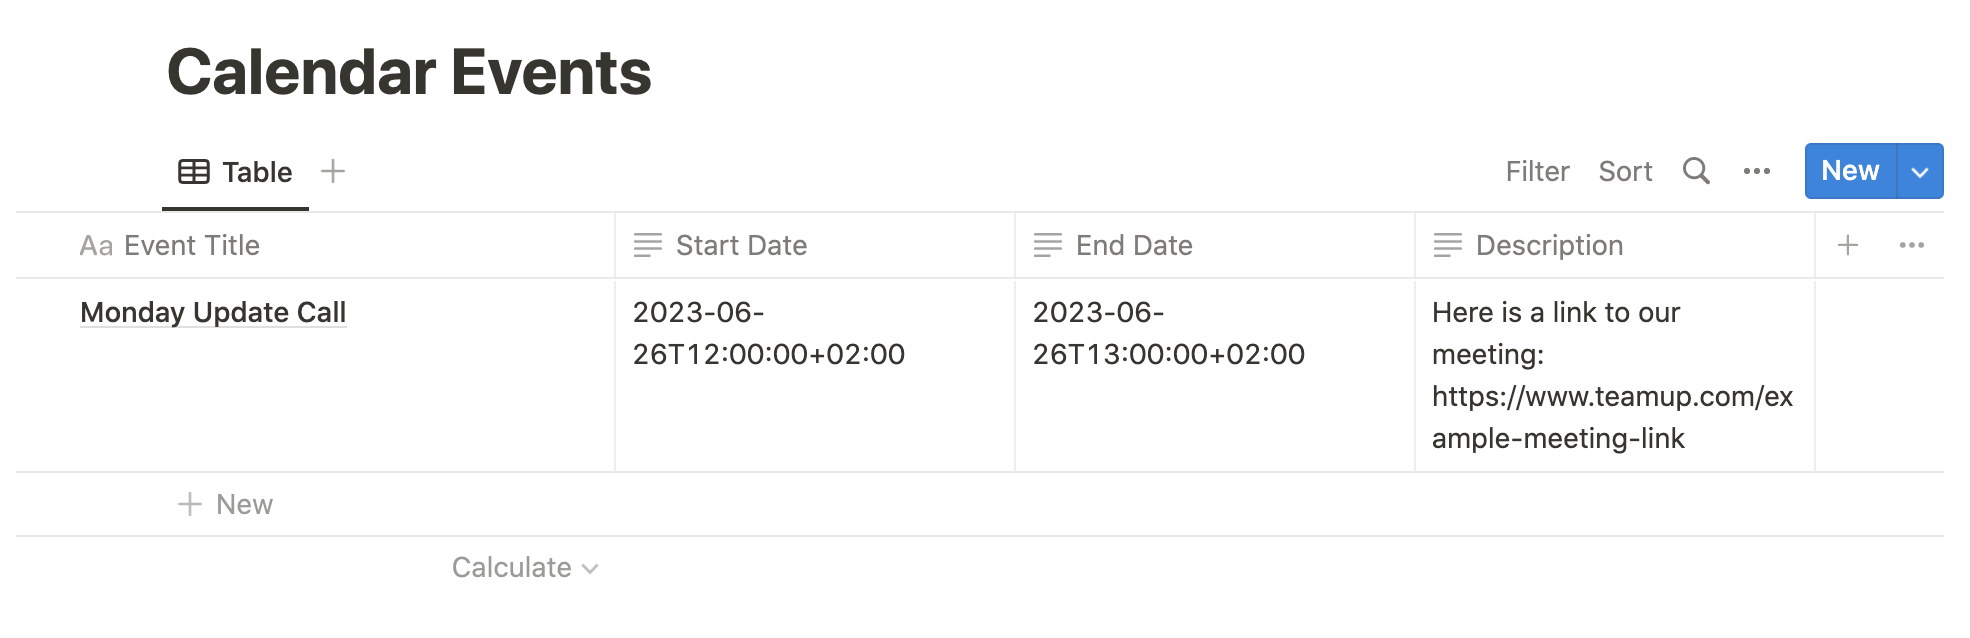This screenshot has height=638, width=1970.
Task: Switch to the Table view tab
Action: coord(236,172)
